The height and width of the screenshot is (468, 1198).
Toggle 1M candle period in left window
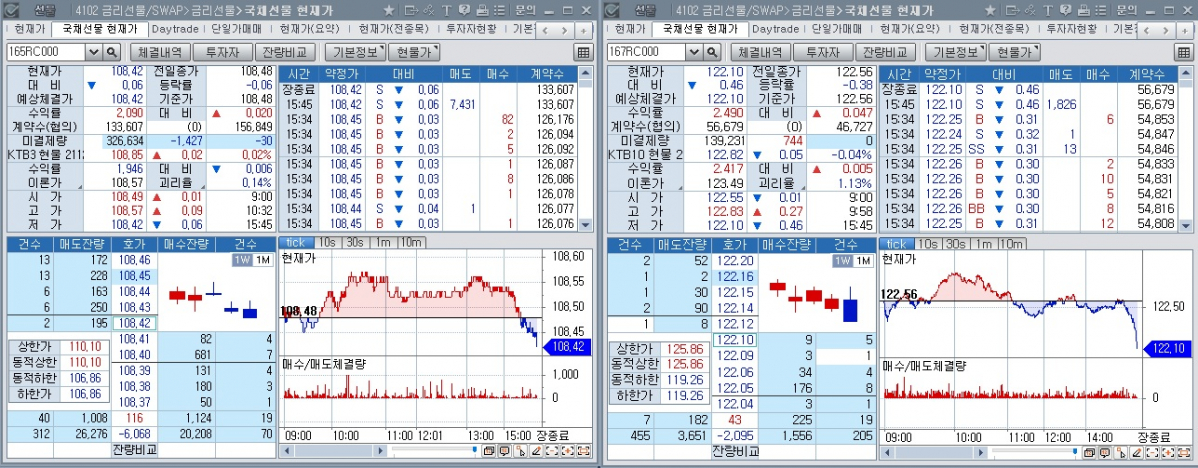tap(262, 260)
